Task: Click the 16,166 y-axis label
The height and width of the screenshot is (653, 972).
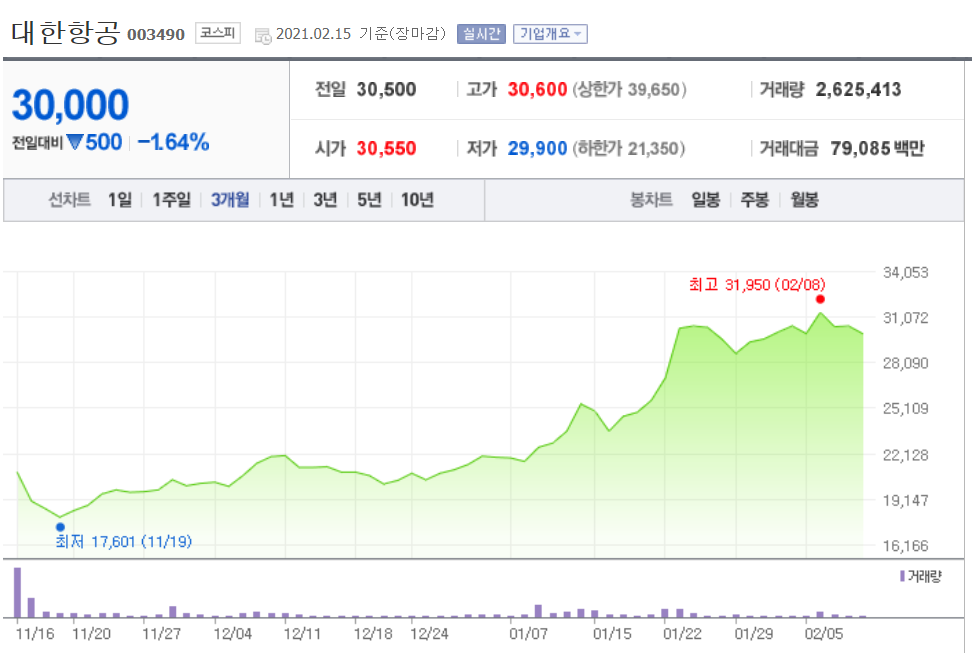Action: [x=906, y=546]
